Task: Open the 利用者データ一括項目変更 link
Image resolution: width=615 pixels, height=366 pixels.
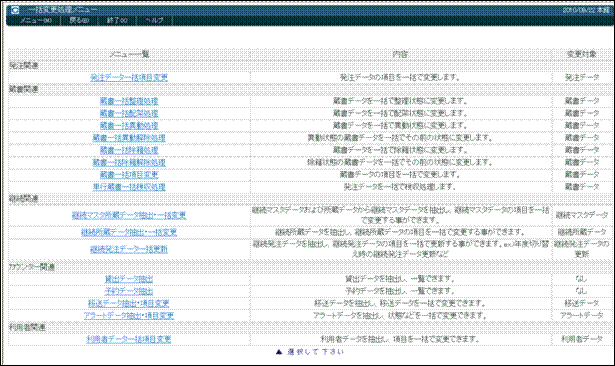Action: coord(129,339)
